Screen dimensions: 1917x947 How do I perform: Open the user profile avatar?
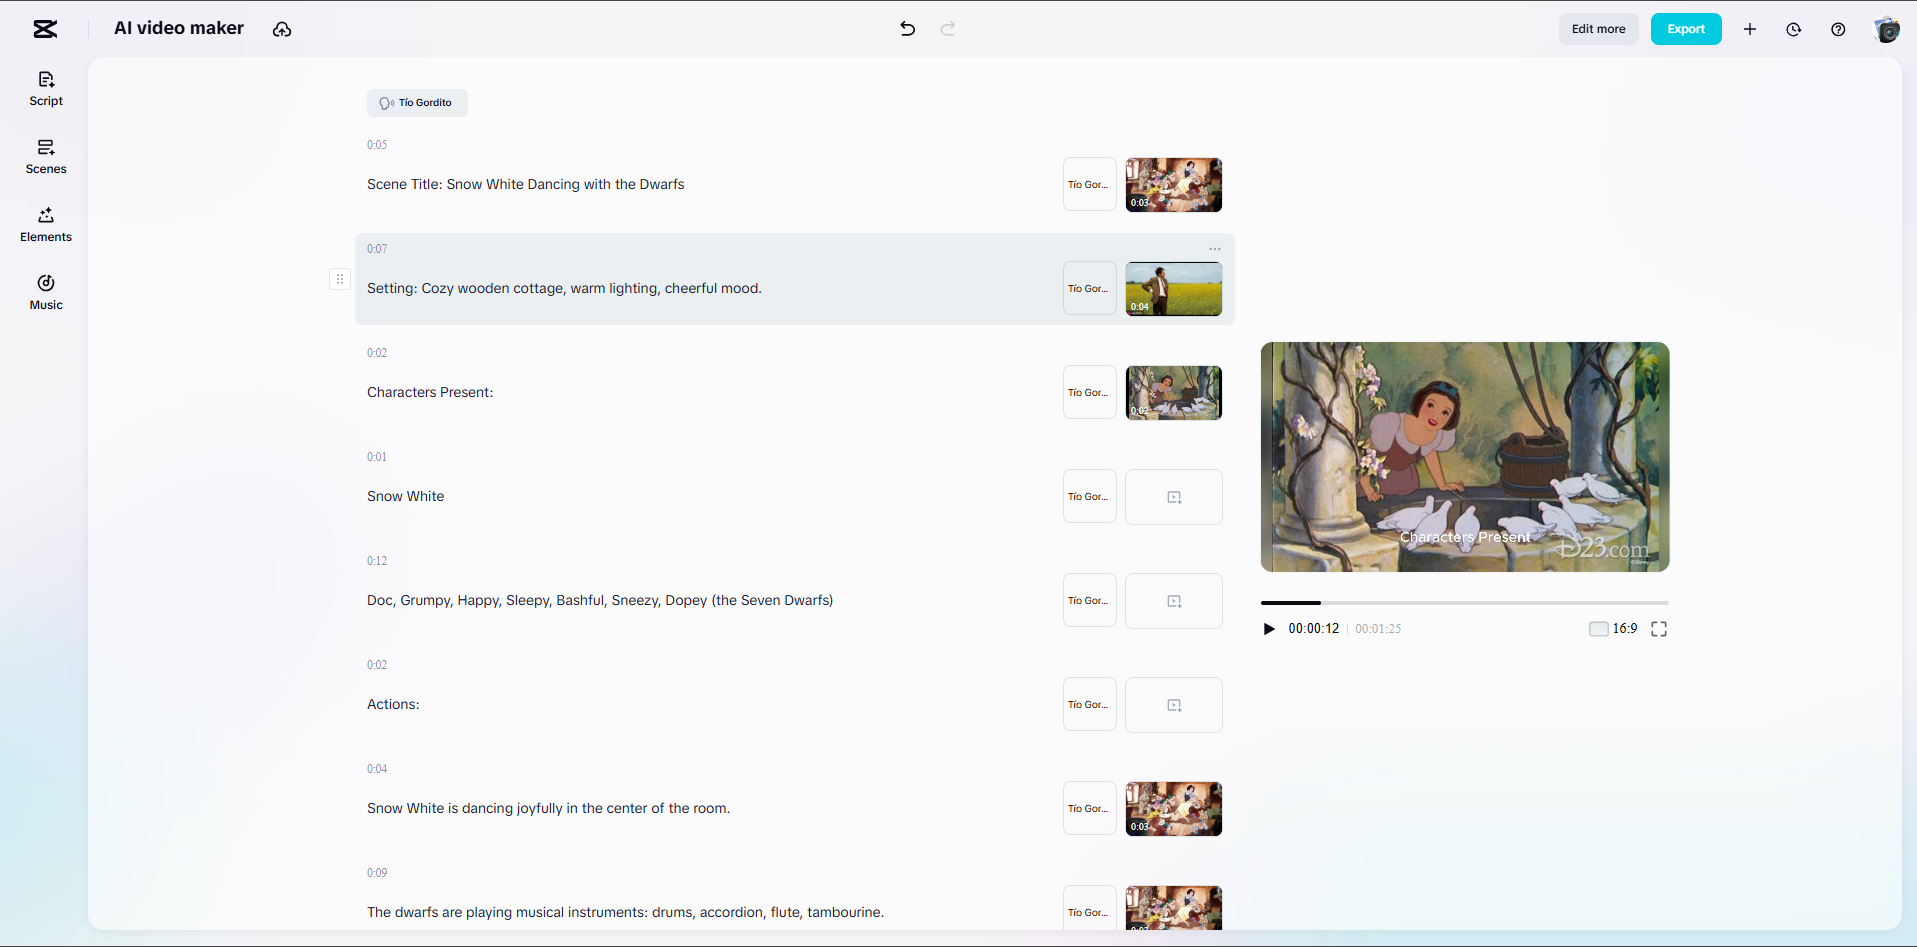click(x=1886, y=29)
